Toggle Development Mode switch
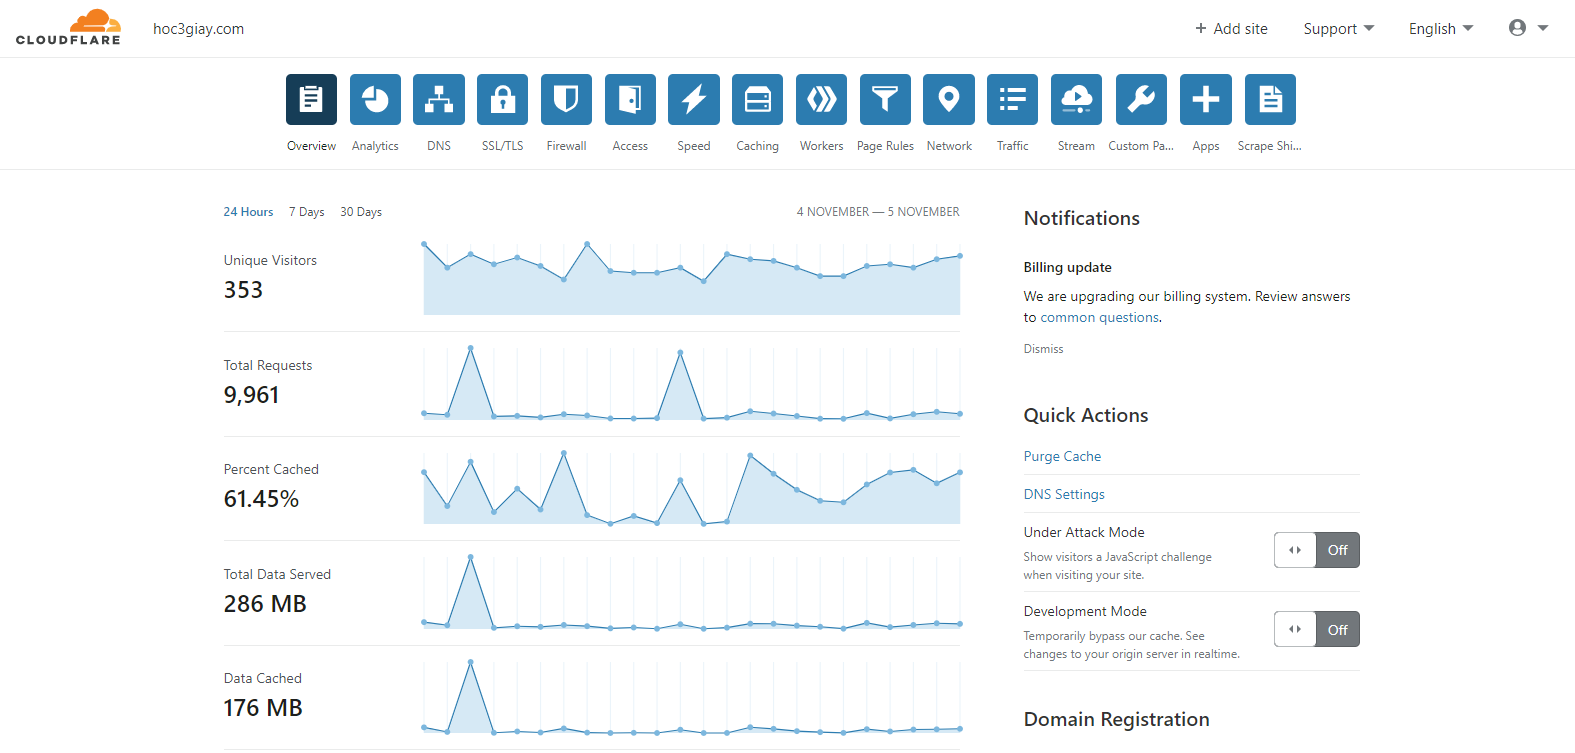Viewport: 1575px width, 753px height. click(x=1316, y=629)
